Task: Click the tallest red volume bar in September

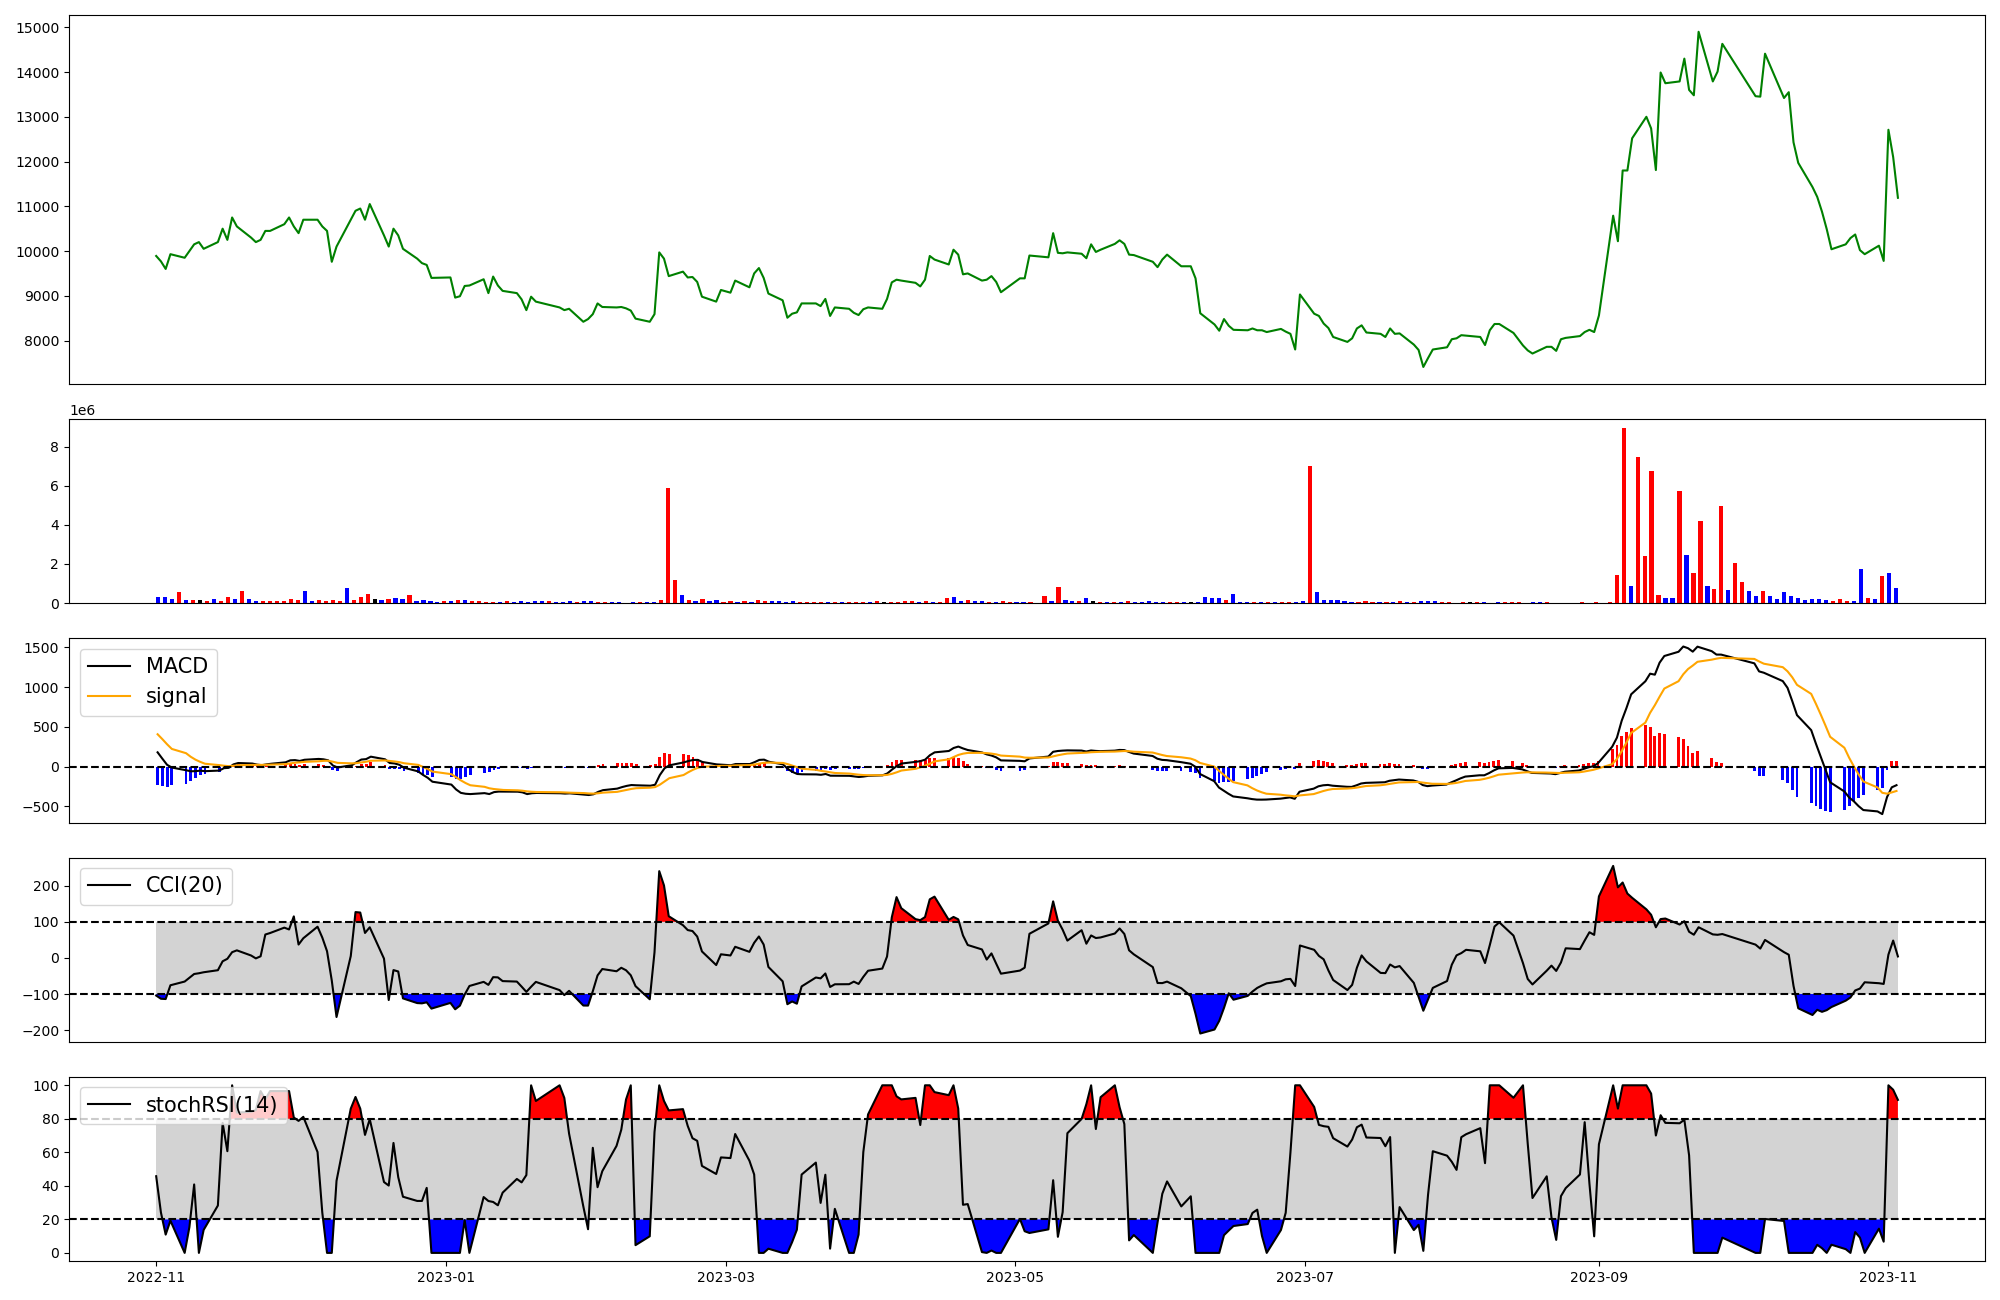Action: [1624, 516]
